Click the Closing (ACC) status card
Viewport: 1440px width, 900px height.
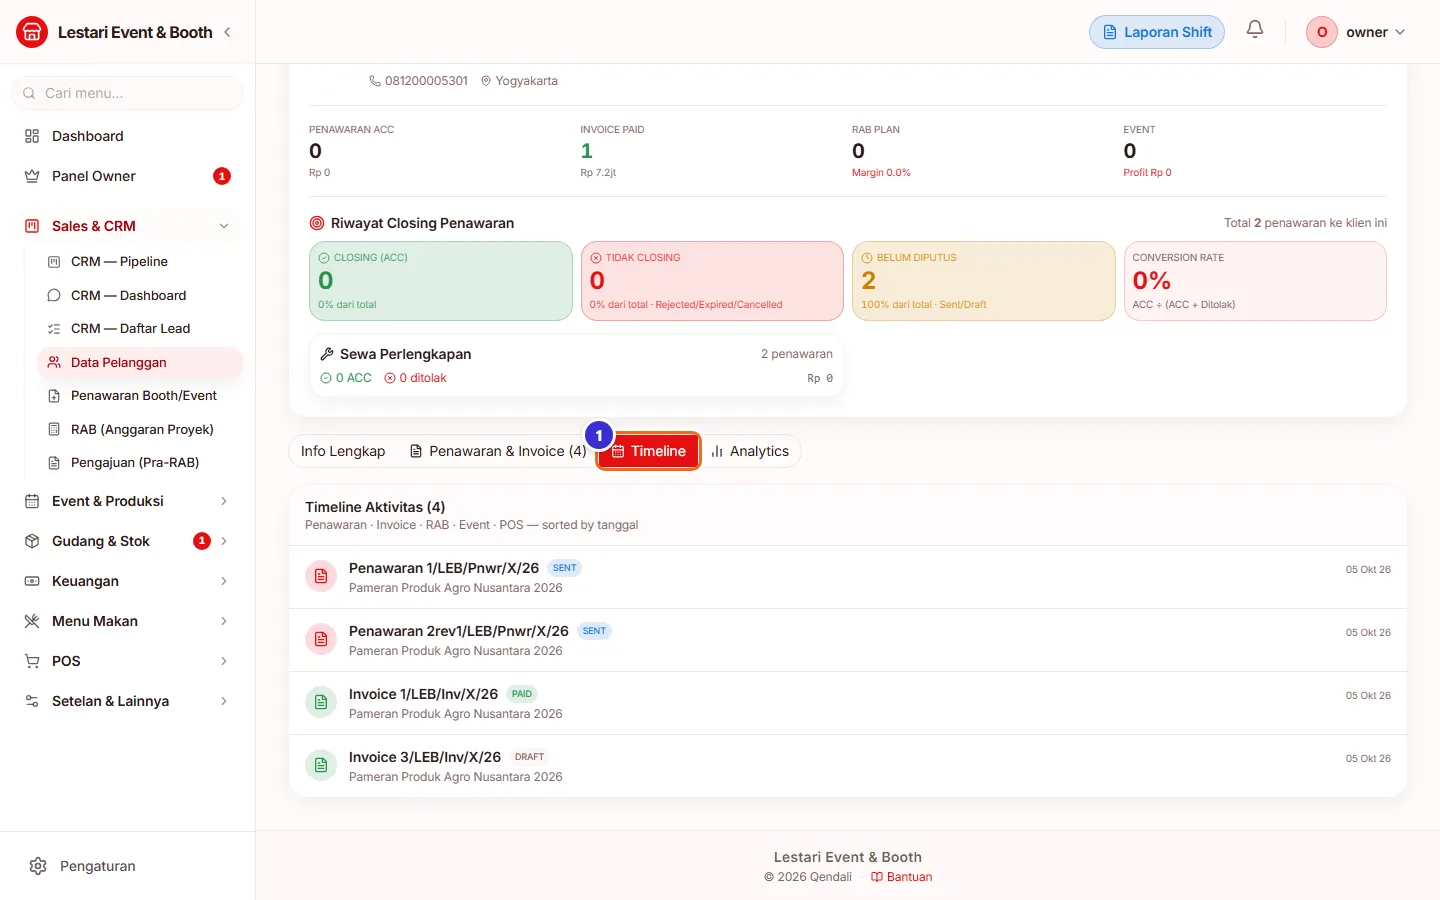[441, 281]
